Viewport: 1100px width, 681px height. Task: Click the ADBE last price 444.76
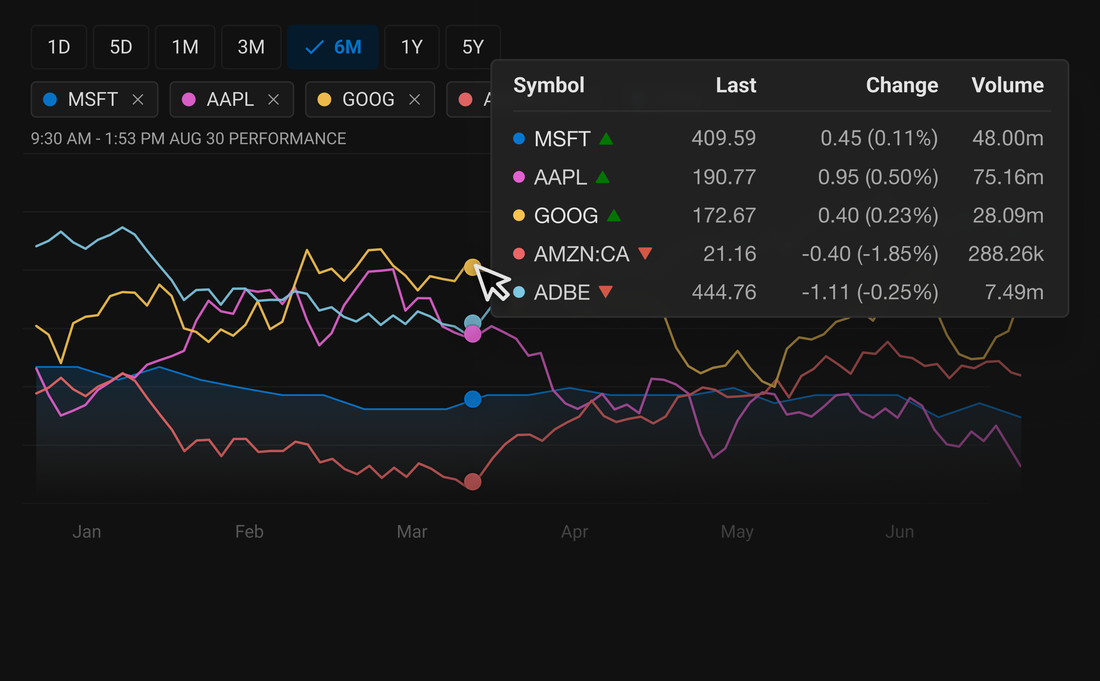point(724,292)
